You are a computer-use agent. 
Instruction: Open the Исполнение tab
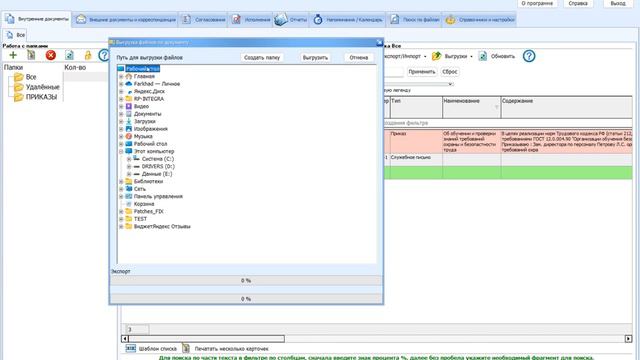pyautogui.click(x=251, y=19)
